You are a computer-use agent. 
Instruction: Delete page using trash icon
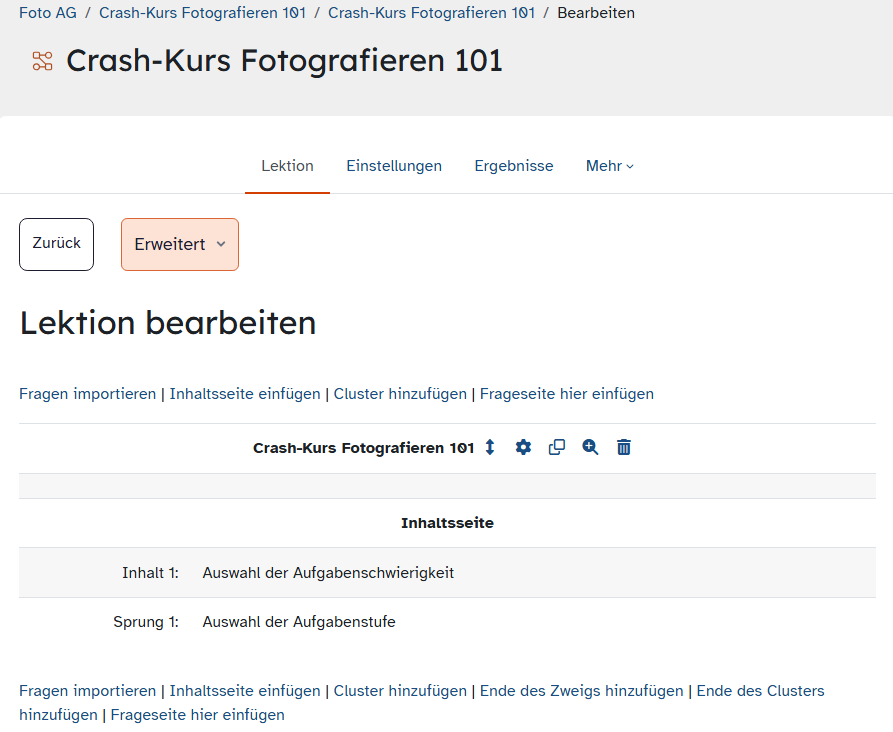tap(624, 448)
